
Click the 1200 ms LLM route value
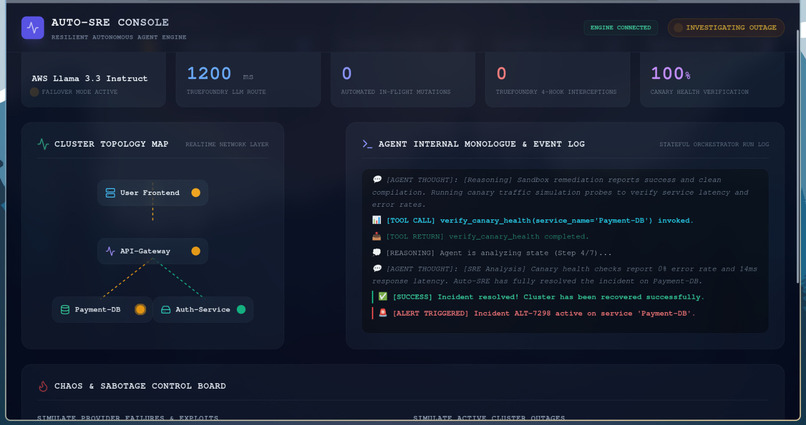click(x=209, y=73)
